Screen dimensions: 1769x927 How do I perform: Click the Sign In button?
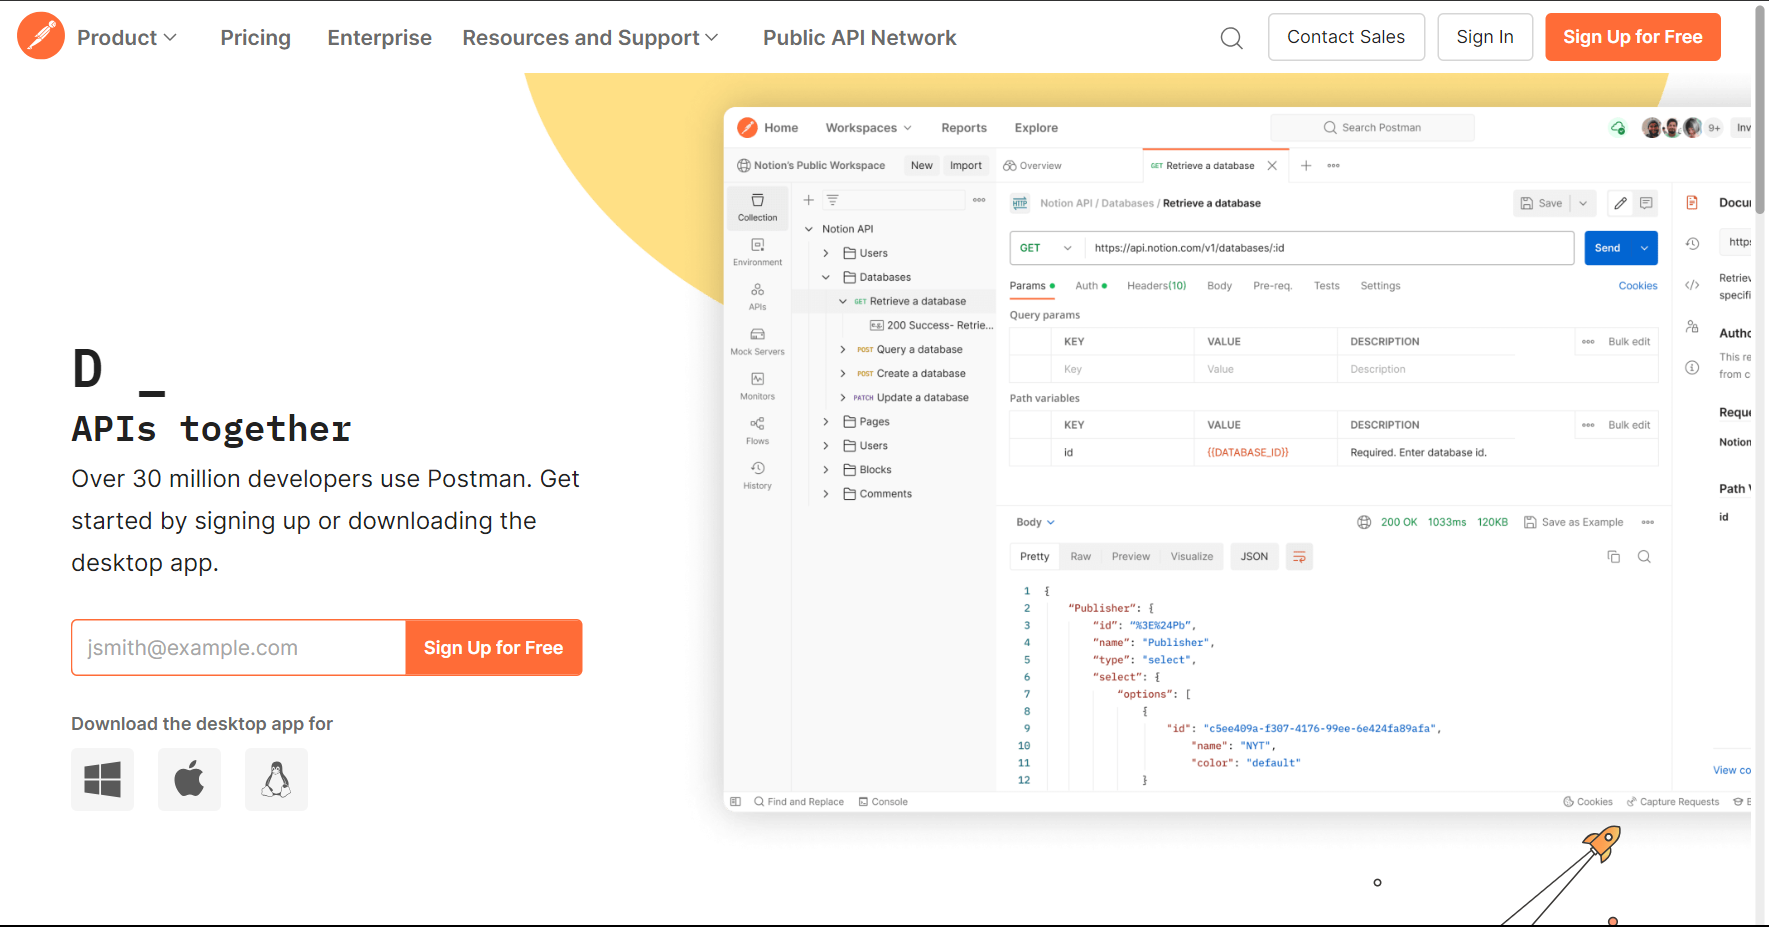[x=1484, y=37]
